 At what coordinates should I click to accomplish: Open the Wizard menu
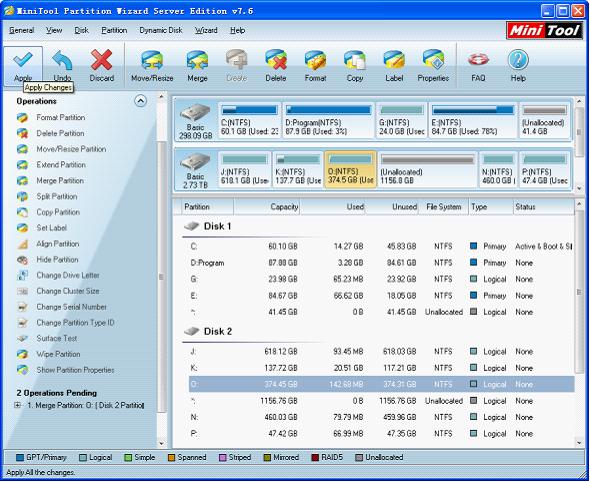(206, 30)
